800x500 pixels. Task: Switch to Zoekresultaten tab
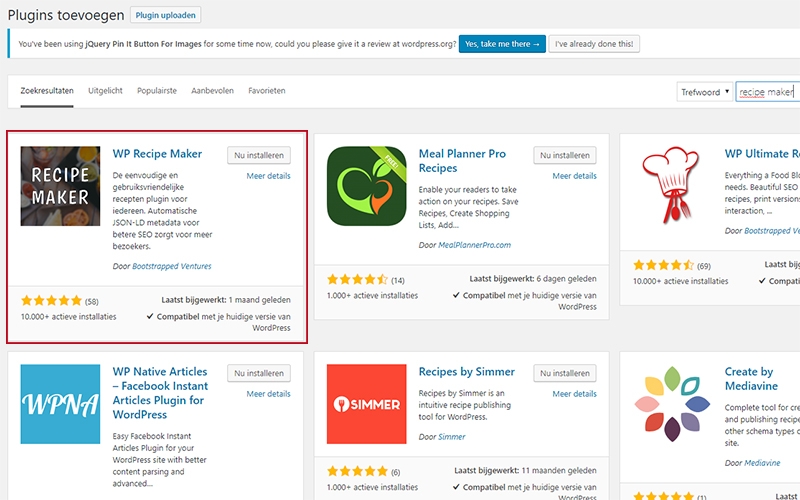tap(47, 91)
